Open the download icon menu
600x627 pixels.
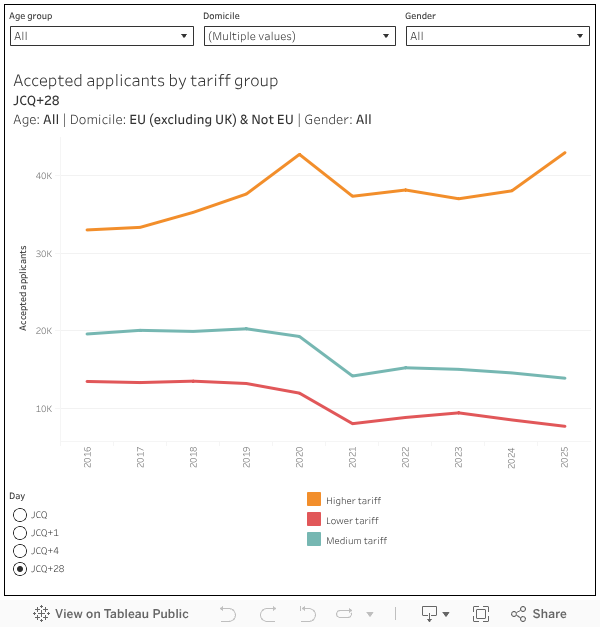(x=435, y=613)
